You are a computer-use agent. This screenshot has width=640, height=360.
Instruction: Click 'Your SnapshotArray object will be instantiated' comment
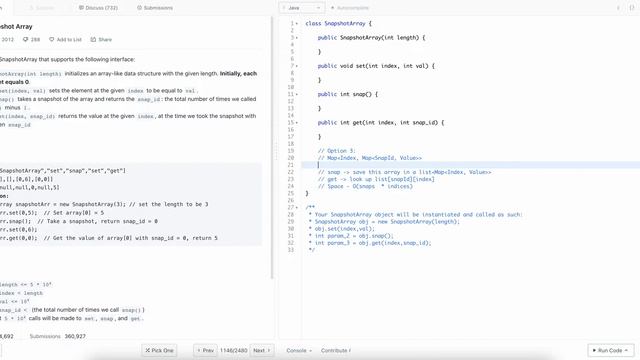415,215
